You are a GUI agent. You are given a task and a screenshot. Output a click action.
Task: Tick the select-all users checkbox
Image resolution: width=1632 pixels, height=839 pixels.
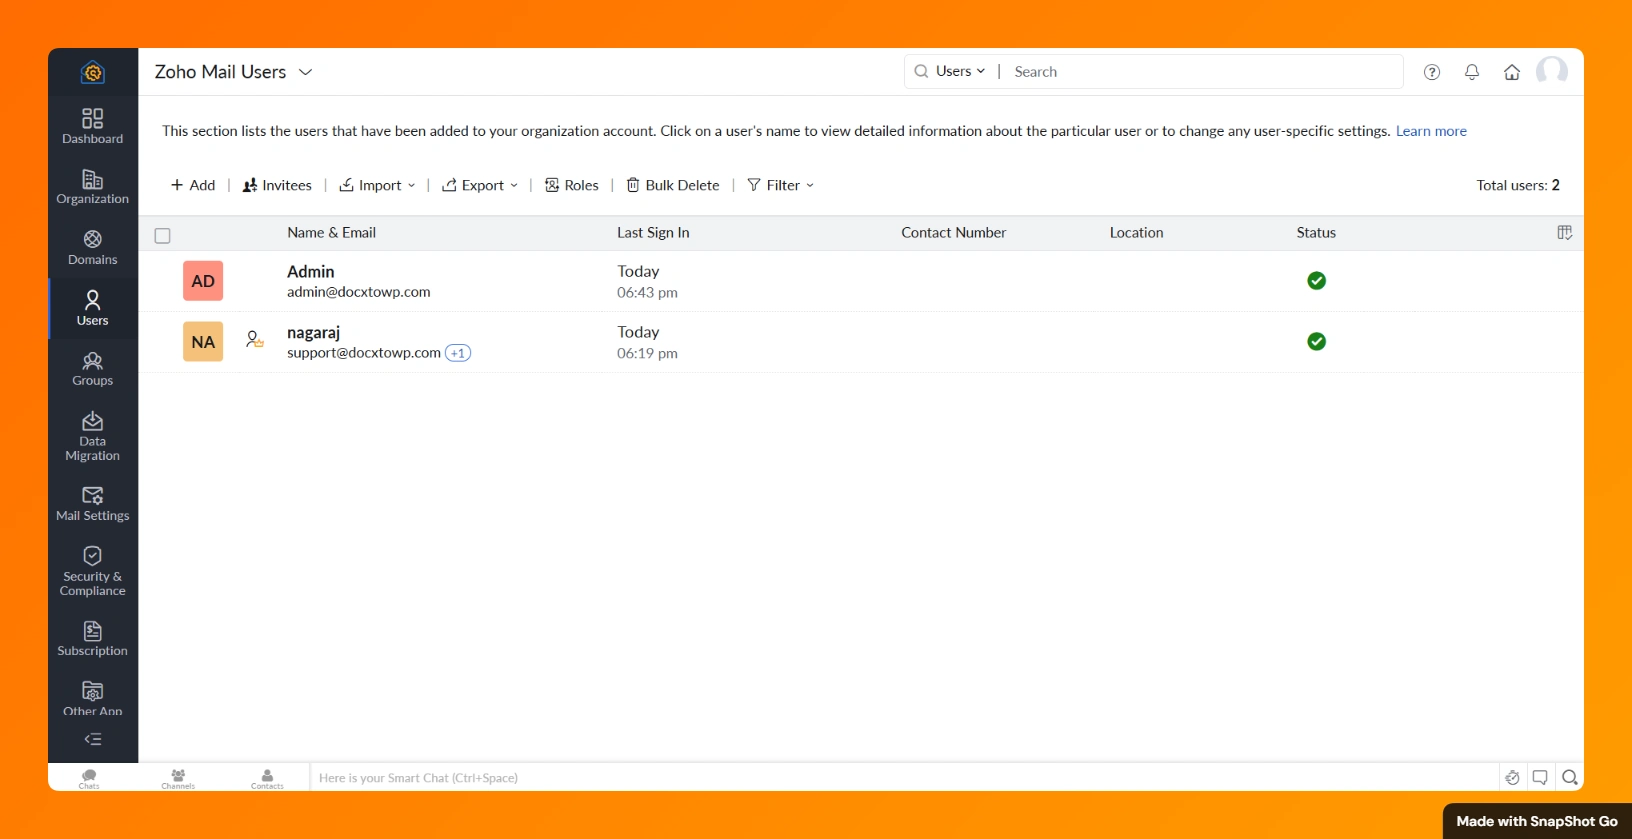163,236
